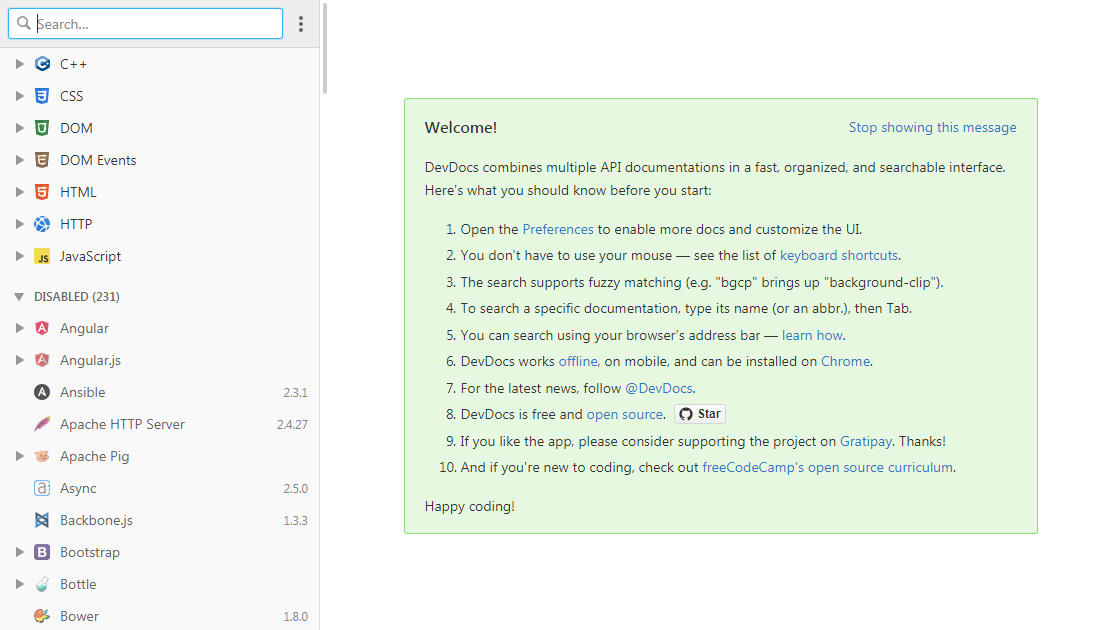This screenshot has height=630, width=1109.
Task: Open the Preferences link
Action: (x=557, y=229)
